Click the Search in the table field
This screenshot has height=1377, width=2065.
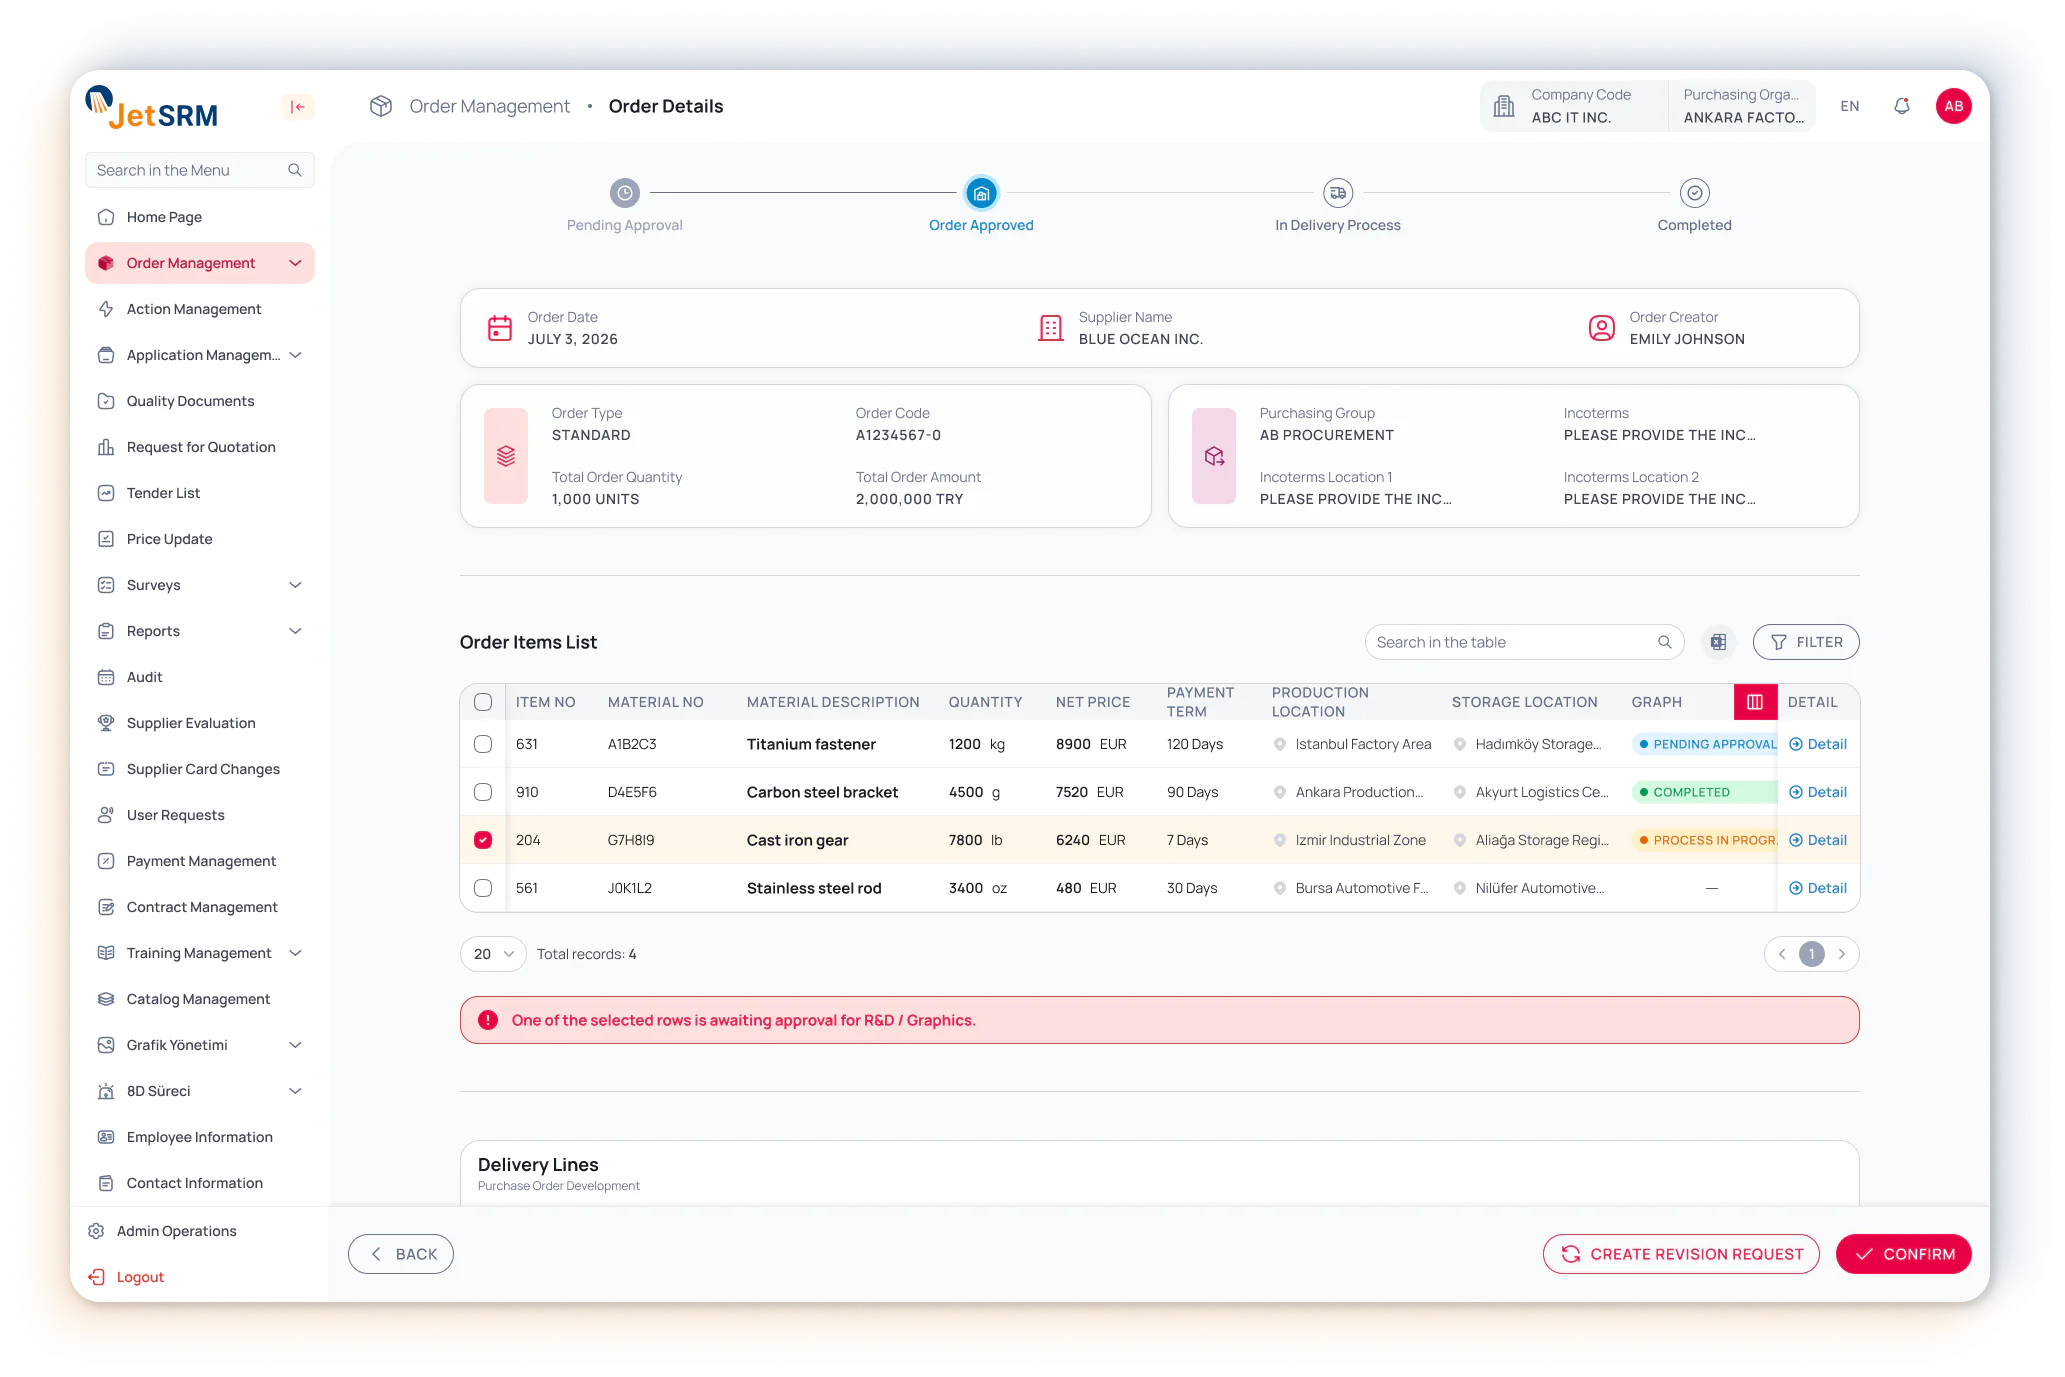[x=1524, y=642]
